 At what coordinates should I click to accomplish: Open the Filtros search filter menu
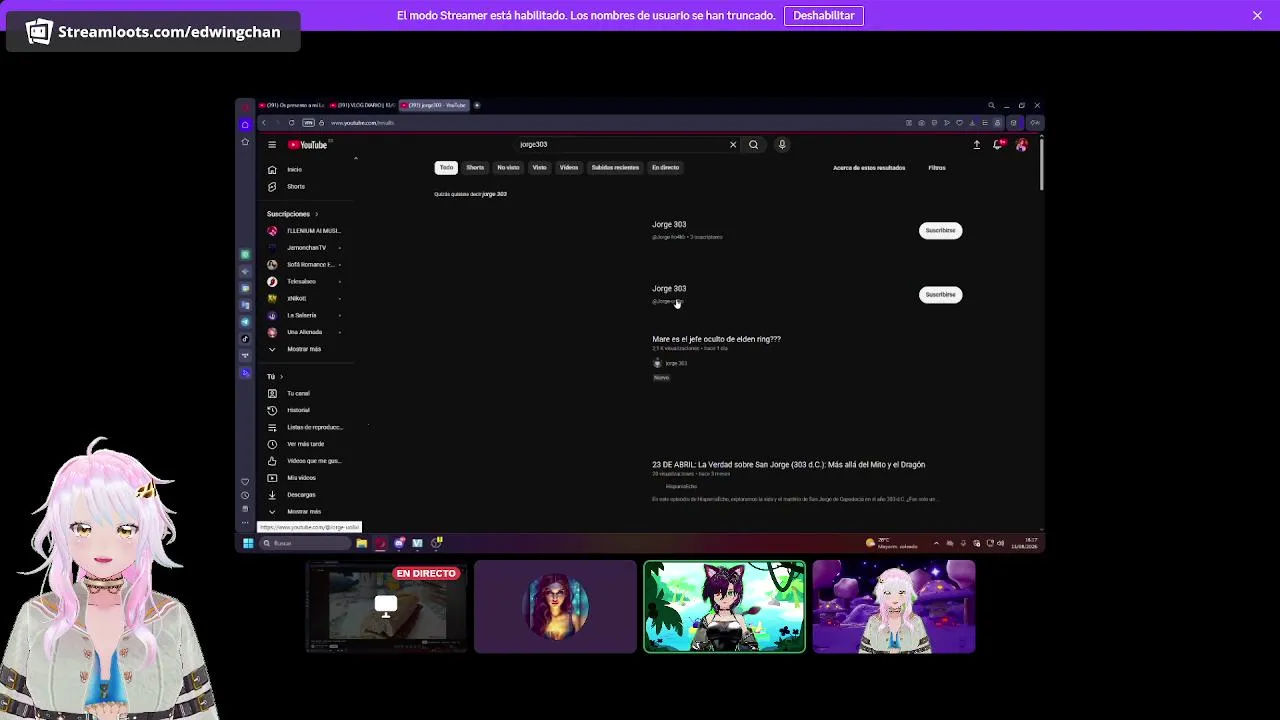pos(937,168)
